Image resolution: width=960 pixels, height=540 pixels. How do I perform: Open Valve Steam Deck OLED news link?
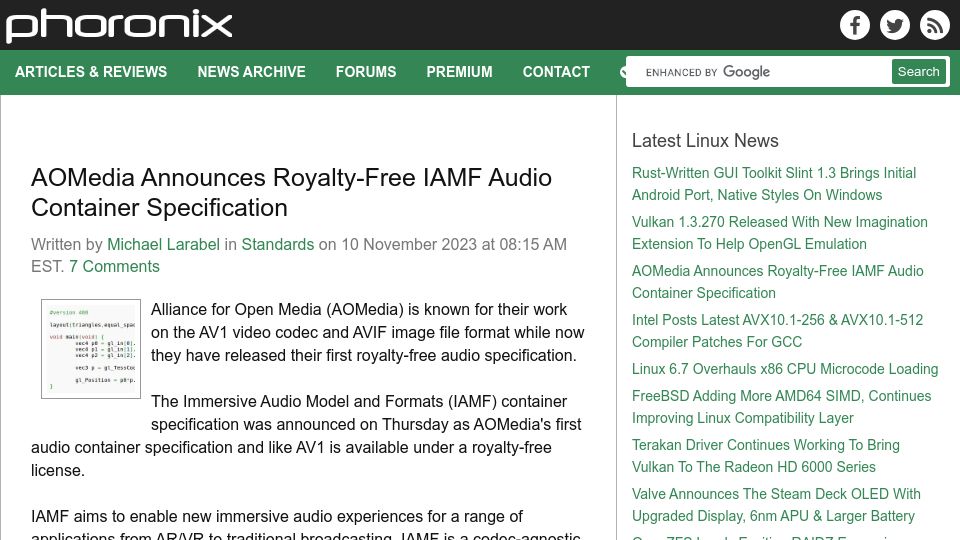[x=776, y=504]
